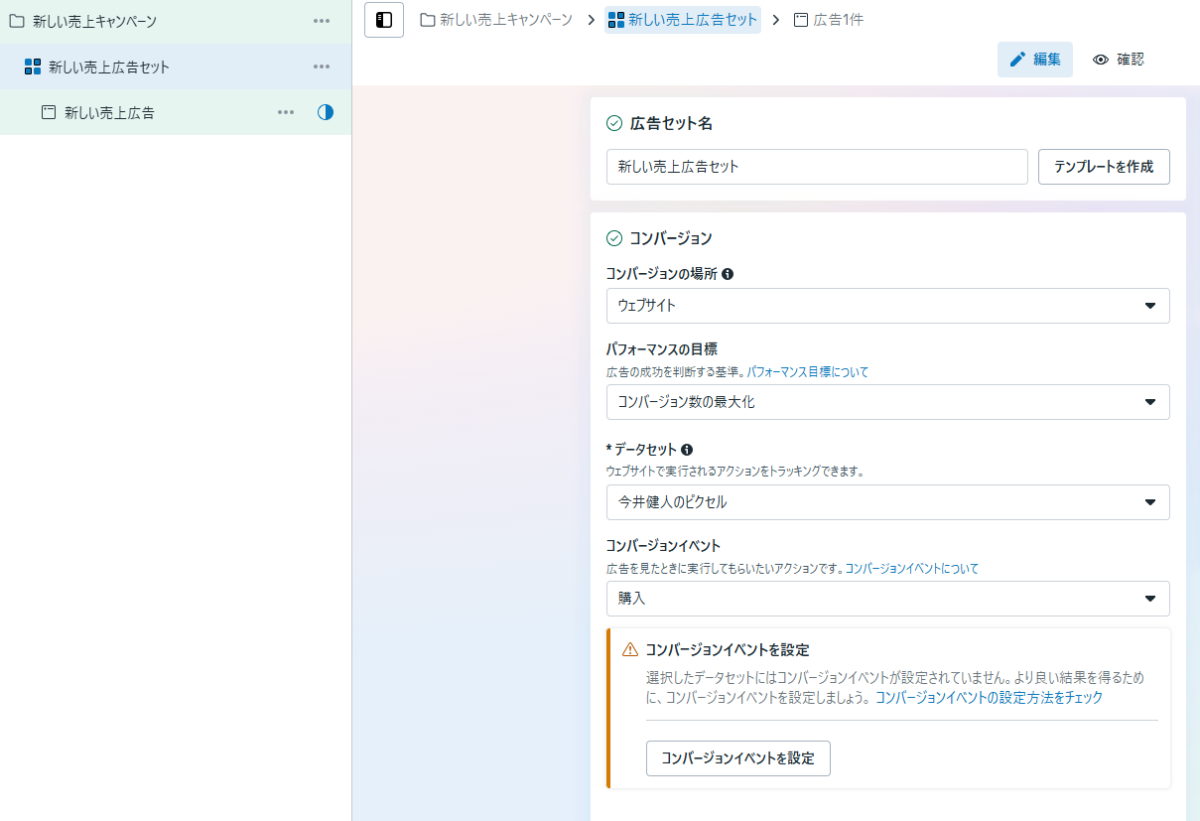Click テンプレートを作成 button

[x=1103, y=167]
